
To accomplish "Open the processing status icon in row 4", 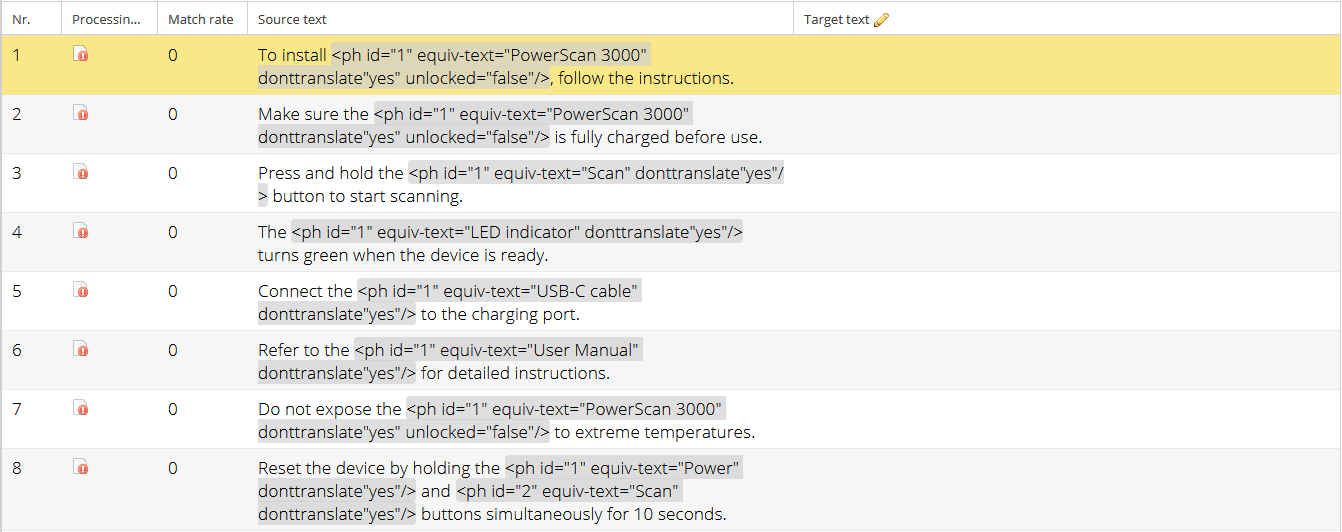I will pos(81,232).
